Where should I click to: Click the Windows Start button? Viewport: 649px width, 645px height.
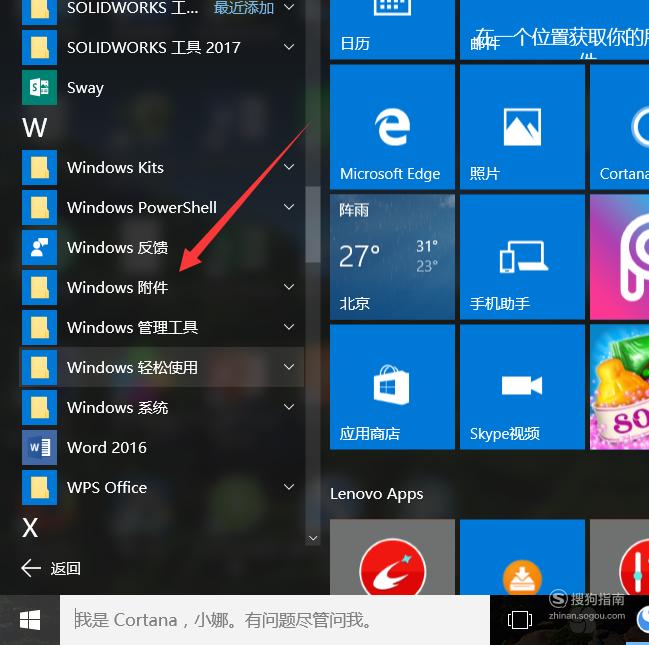click(30, 620)
